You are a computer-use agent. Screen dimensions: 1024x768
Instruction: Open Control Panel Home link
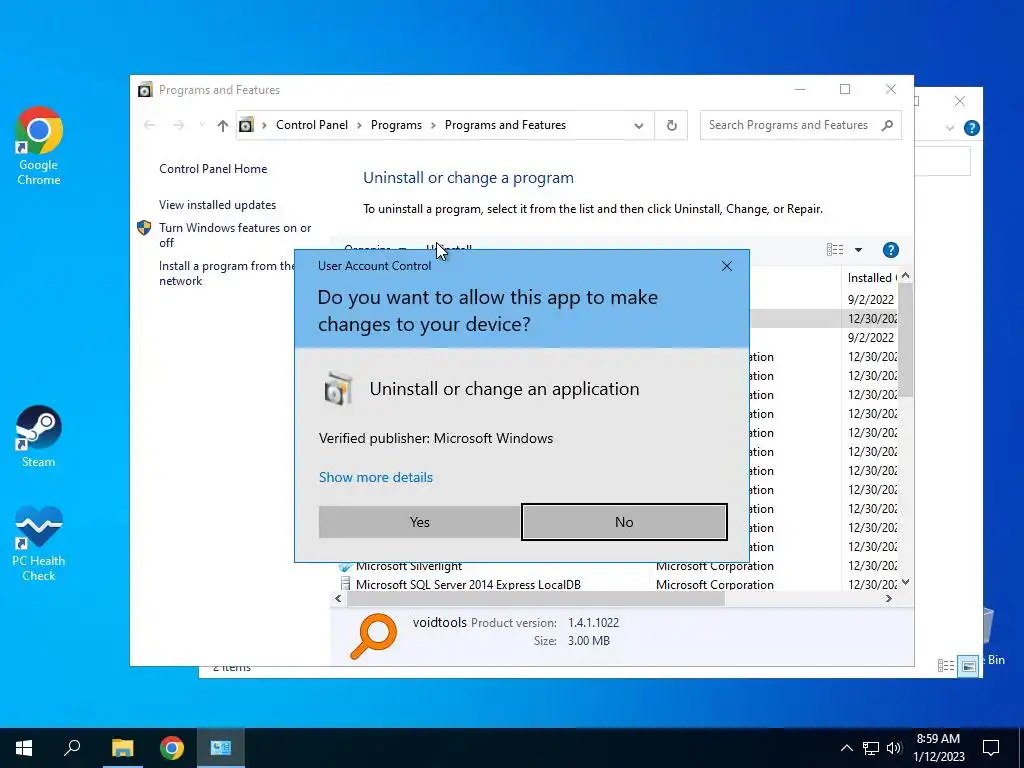coord(213,168)
